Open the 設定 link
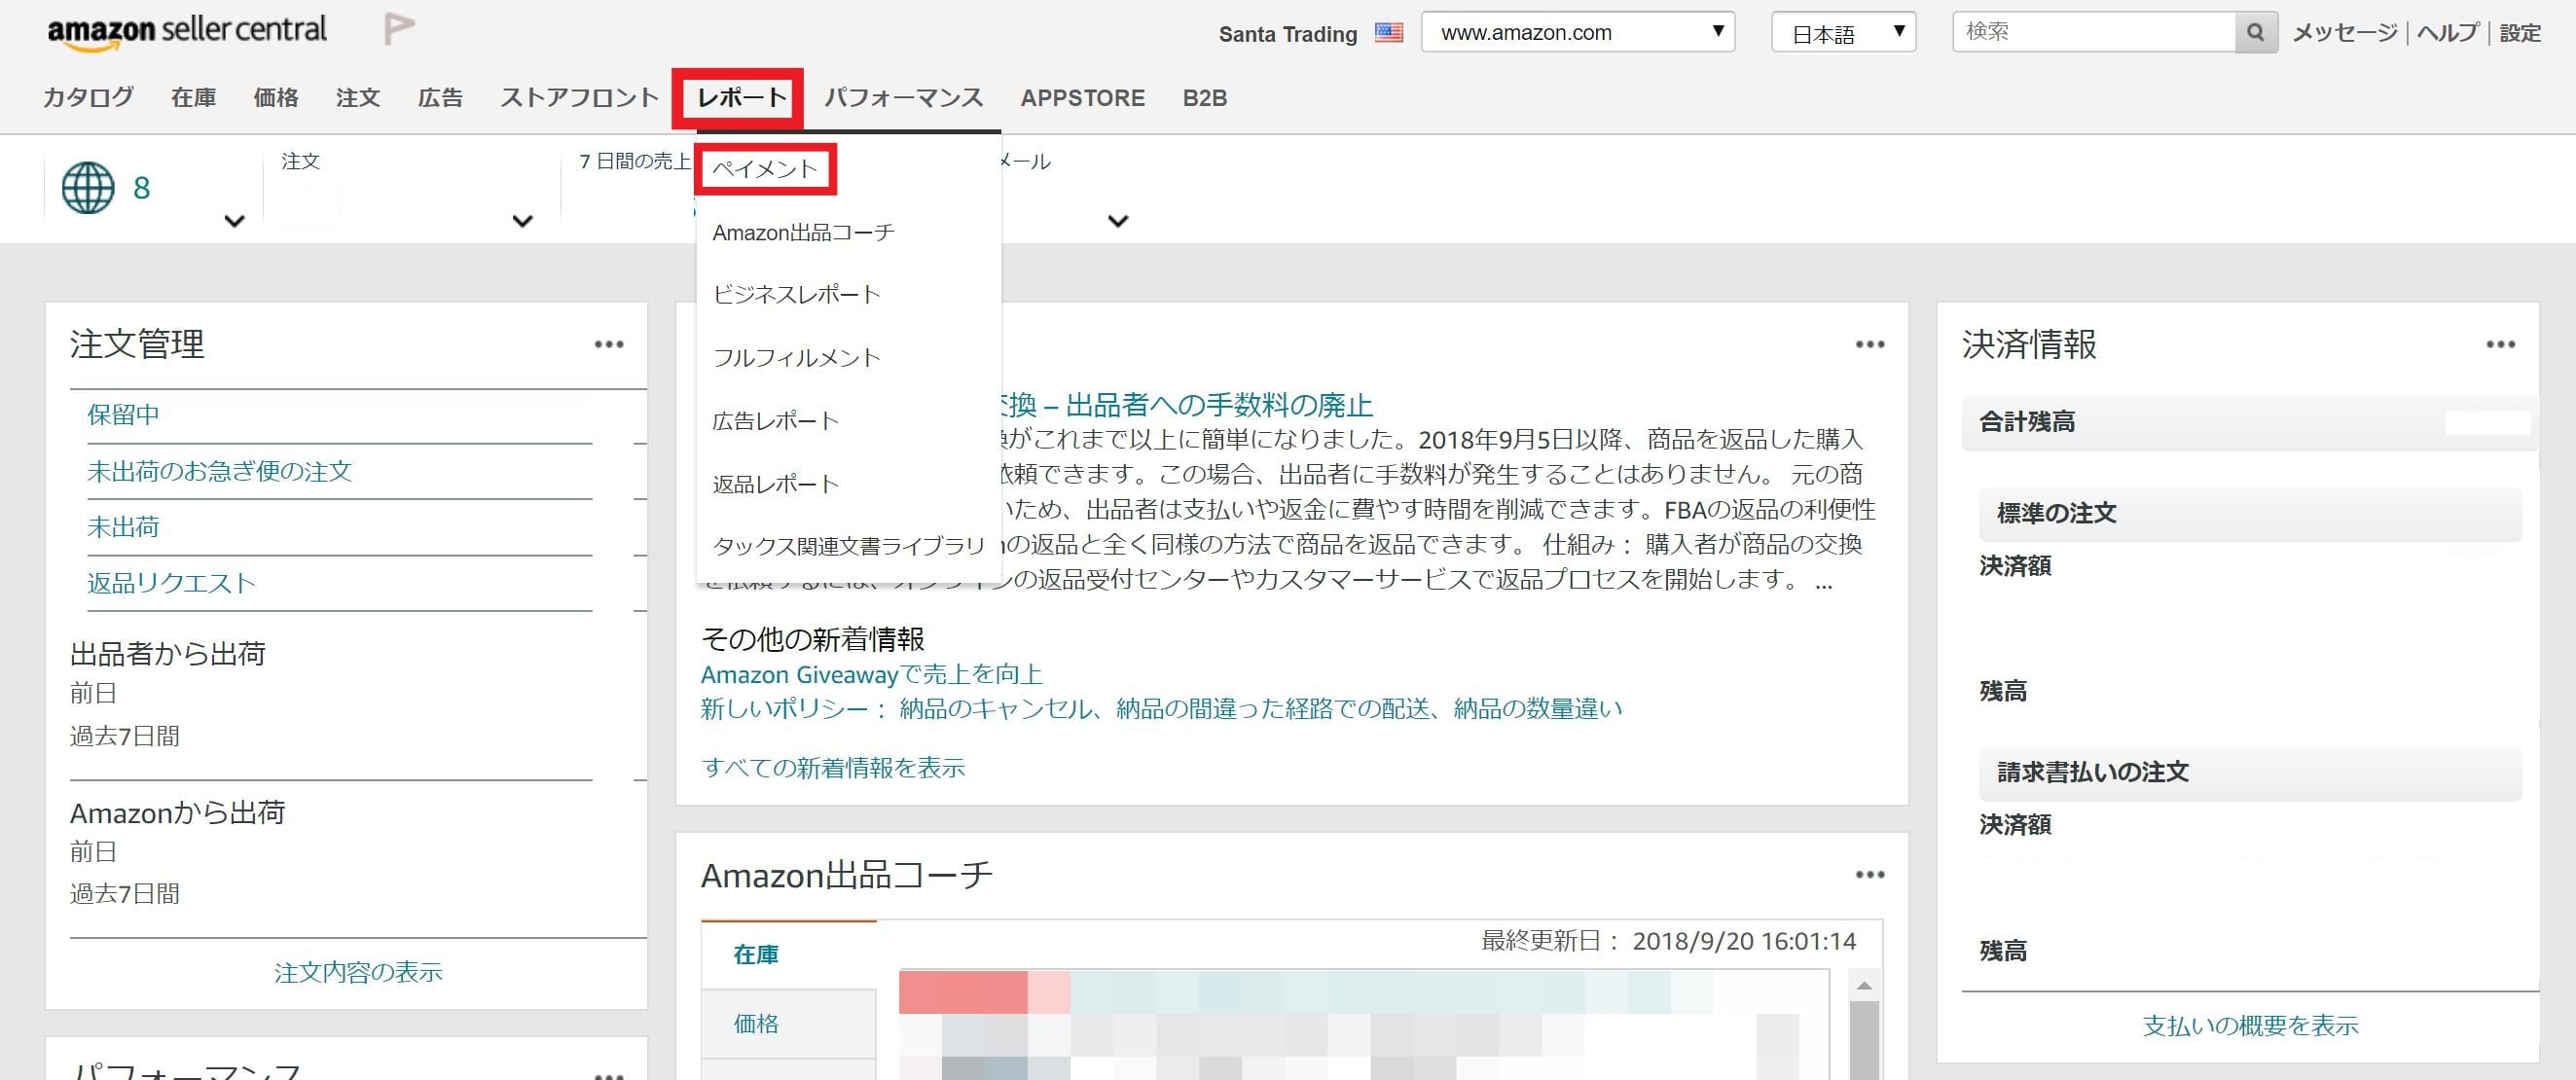The width and height of the screenshot is (2576, 1080). tap(2520, 32)
